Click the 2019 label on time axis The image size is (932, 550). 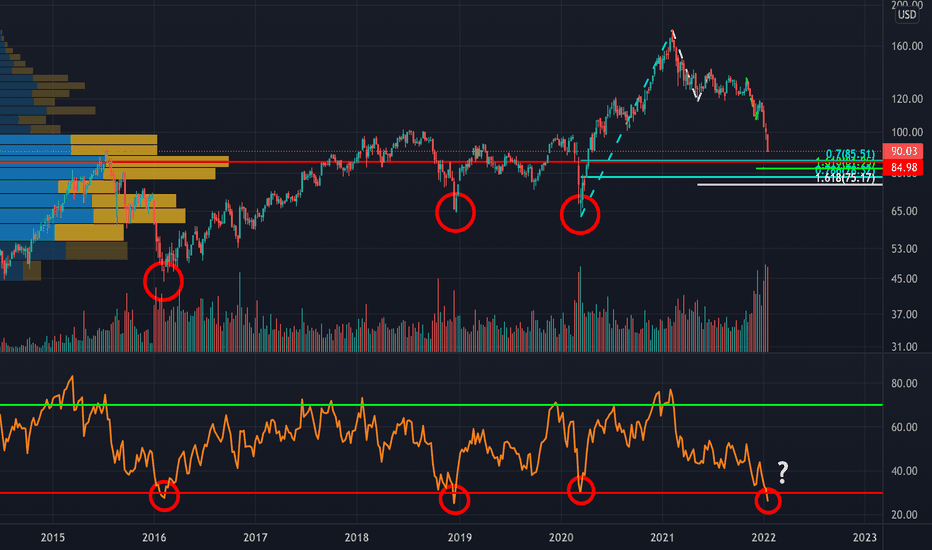[x=459, y=538]
